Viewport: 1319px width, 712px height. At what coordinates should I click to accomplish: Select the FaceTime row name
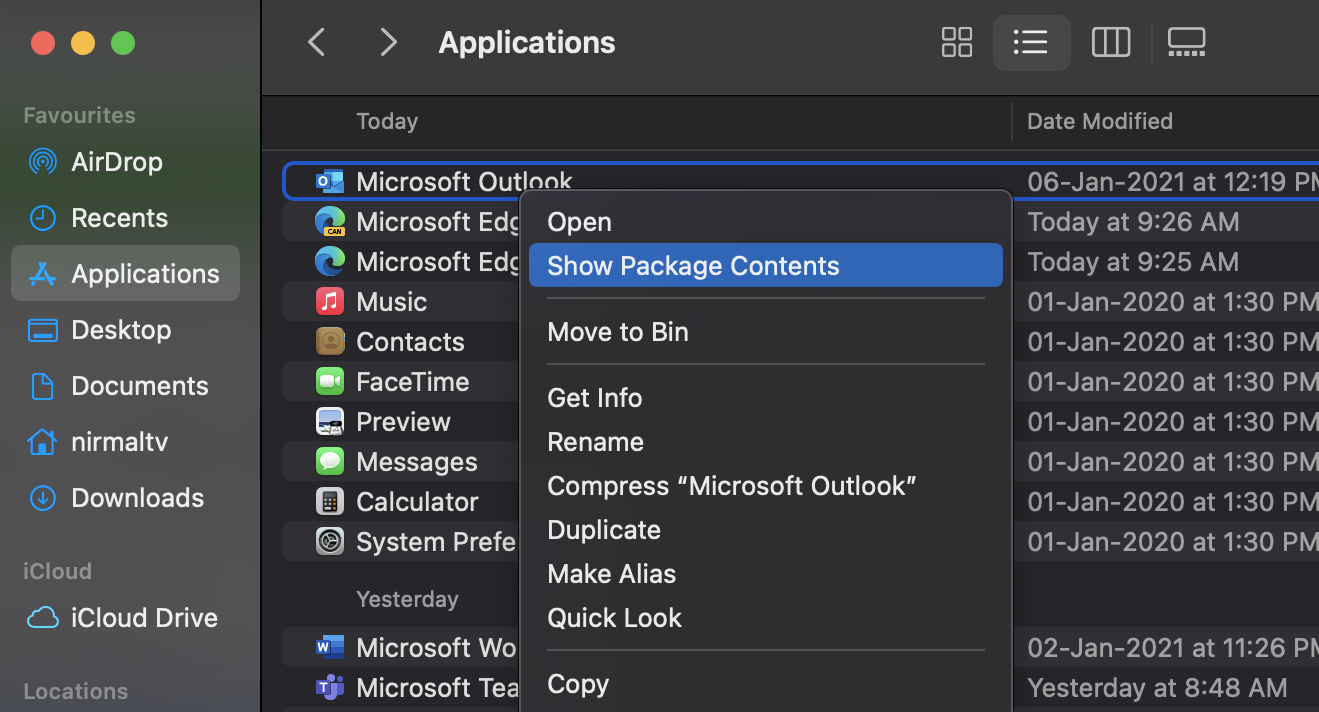click(412, 381)
